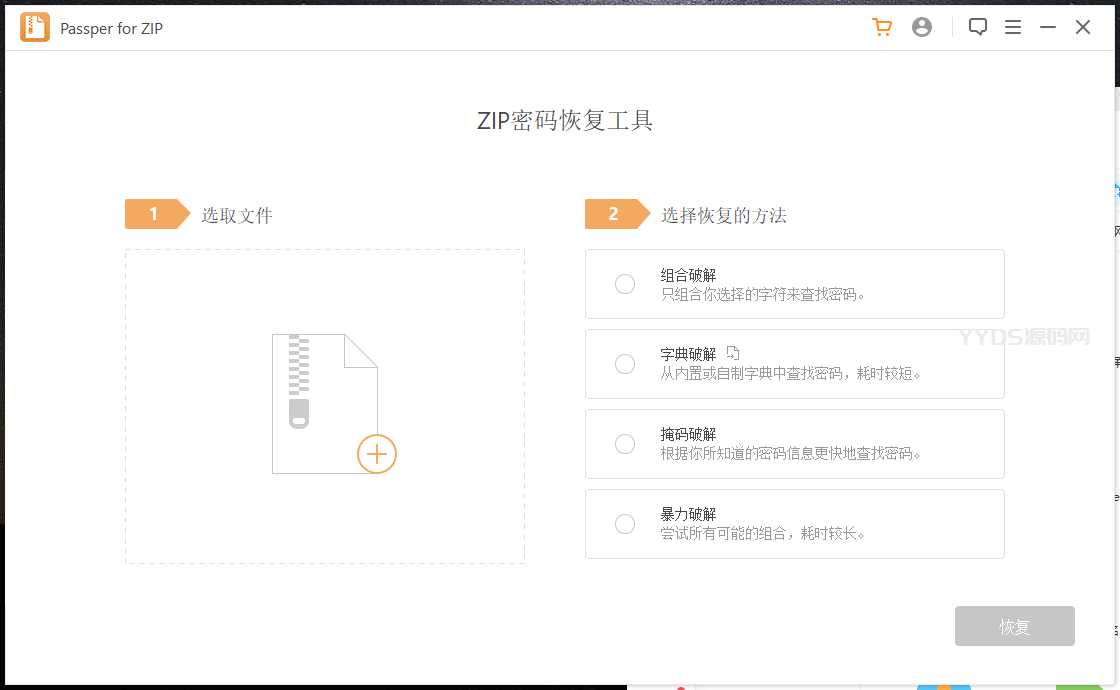
Task: Close the Passper for ZIP window
Action: (x=1083, y=28)
